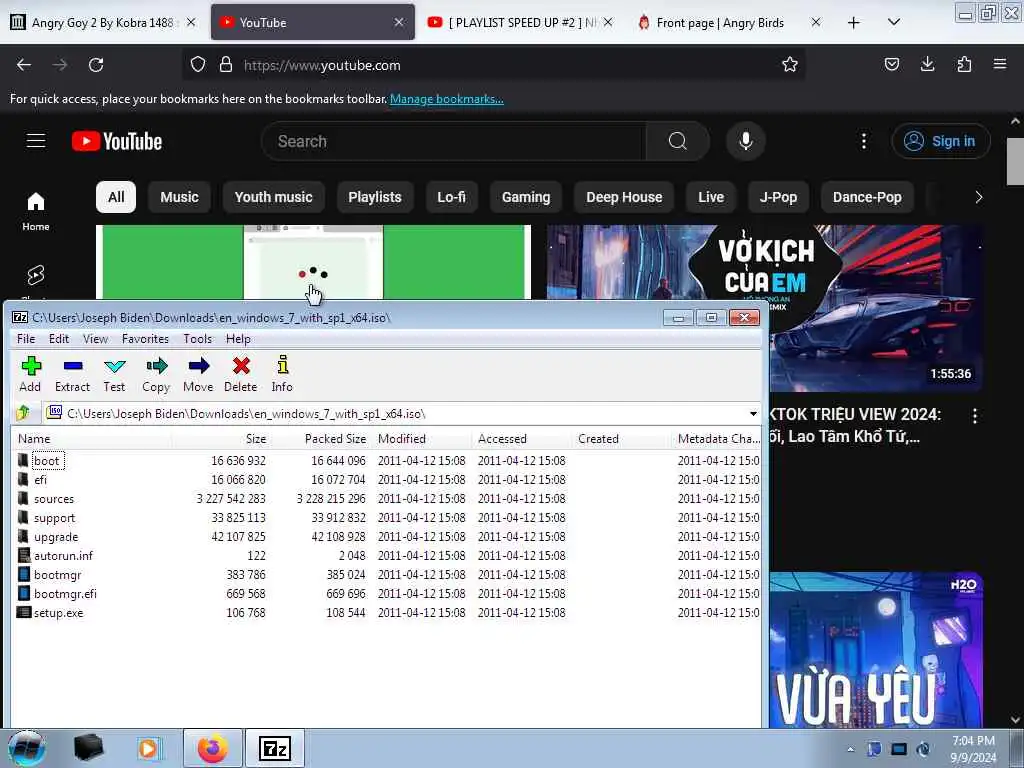The height and width of the screenshot is (768, 1024).
Task: Sort by the Accessed column header
Action: click(522, 439)
